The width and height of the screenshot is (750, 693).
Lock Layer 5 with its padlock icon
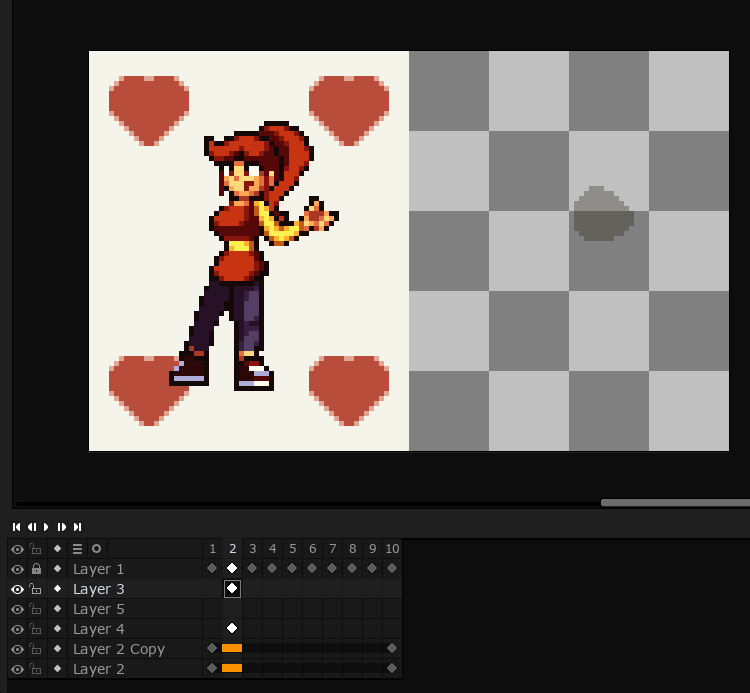(x=35, y=609)
